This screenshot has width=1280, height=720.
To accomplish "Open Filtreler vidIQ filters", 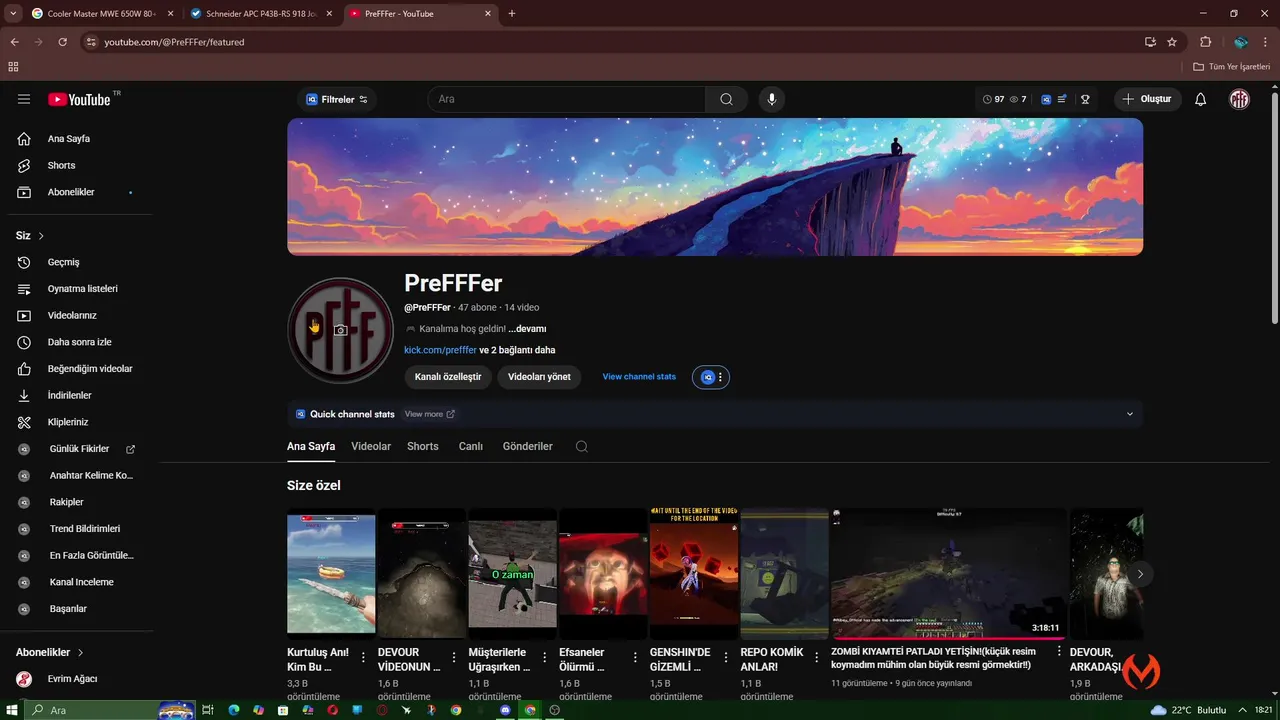I will click(x=337, y=99).
